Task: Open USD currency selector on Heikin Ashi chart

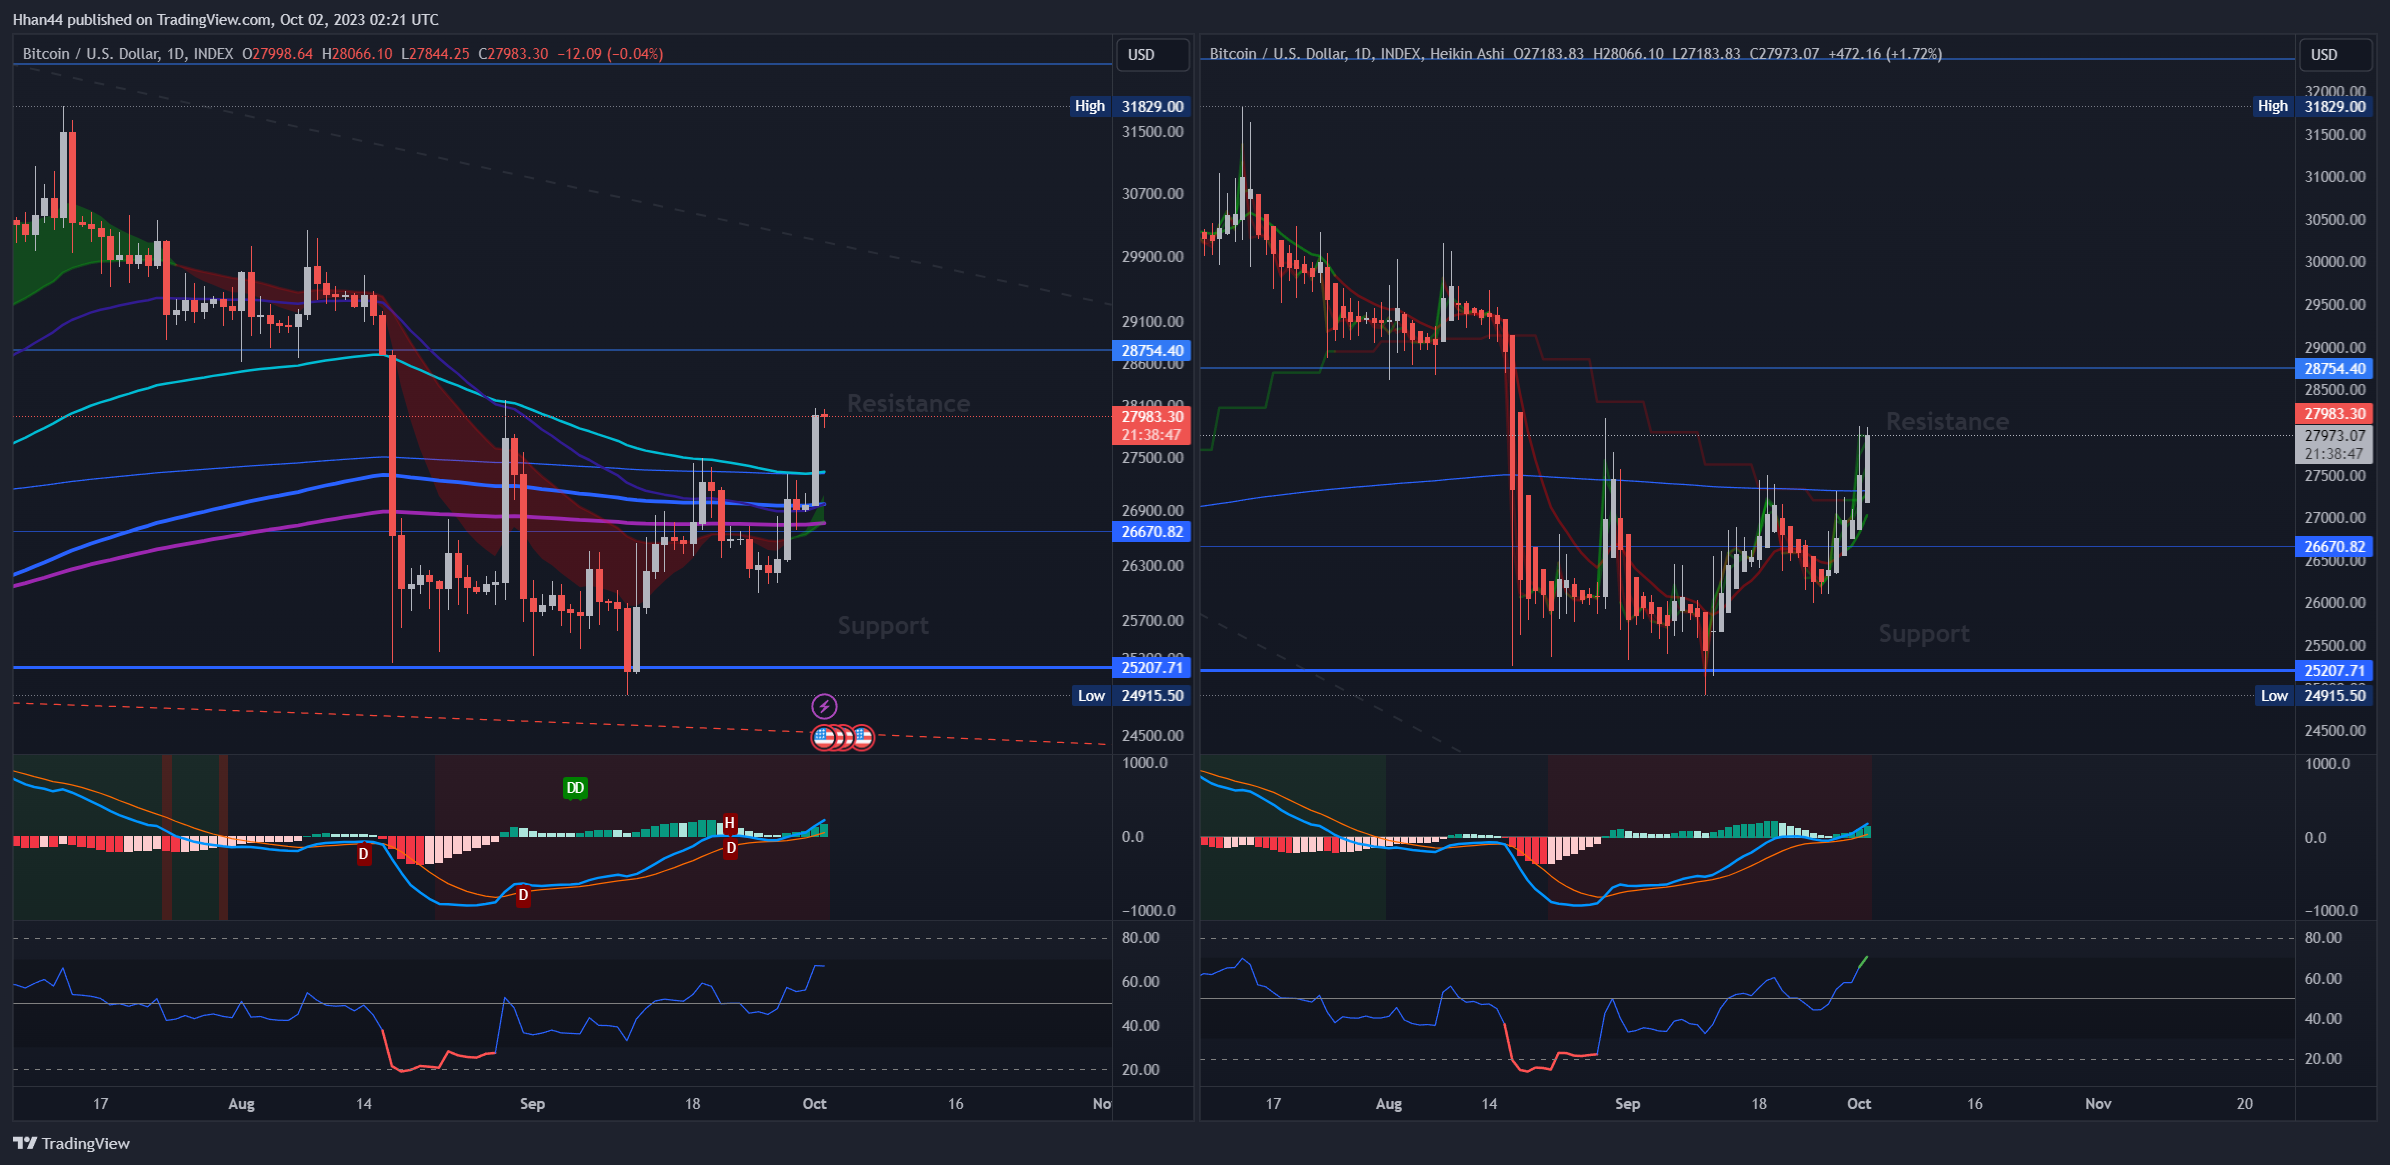Action: click(2335, 54)
